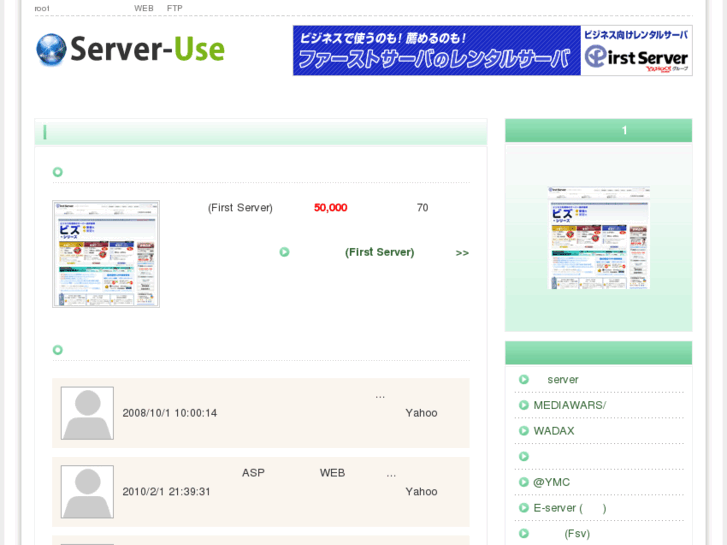Click the green (First Server) detail link
The image size is (727, 545).
379,252
